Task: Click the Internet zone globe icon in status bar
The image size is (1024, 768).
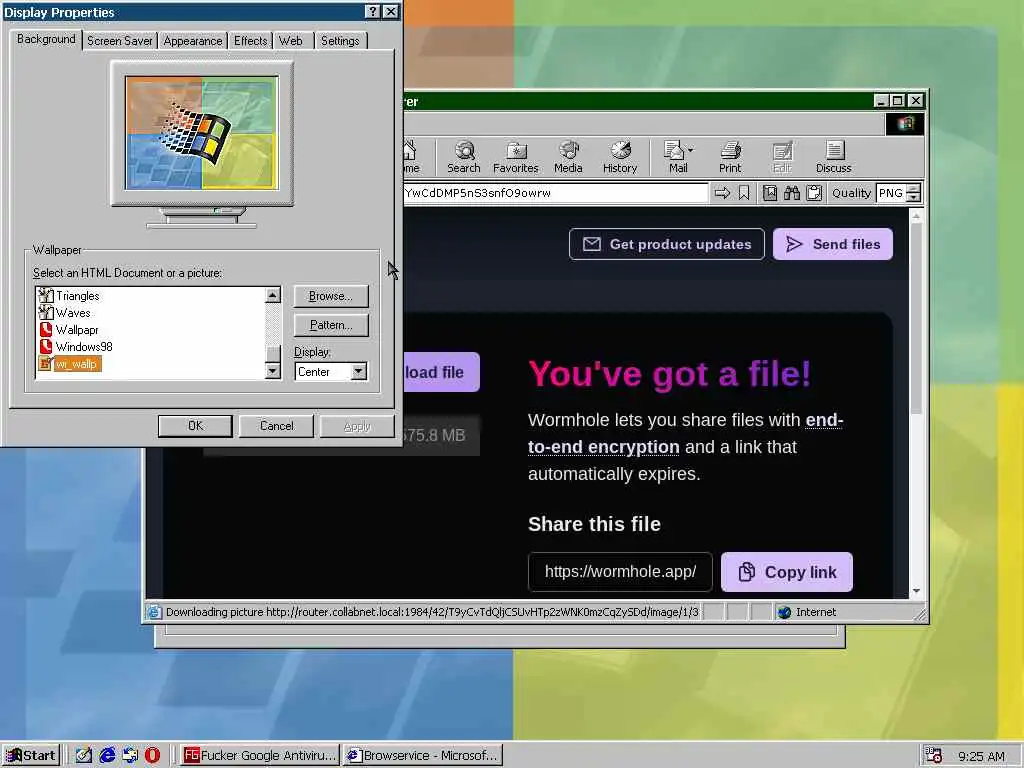Action: pos(784,612)
